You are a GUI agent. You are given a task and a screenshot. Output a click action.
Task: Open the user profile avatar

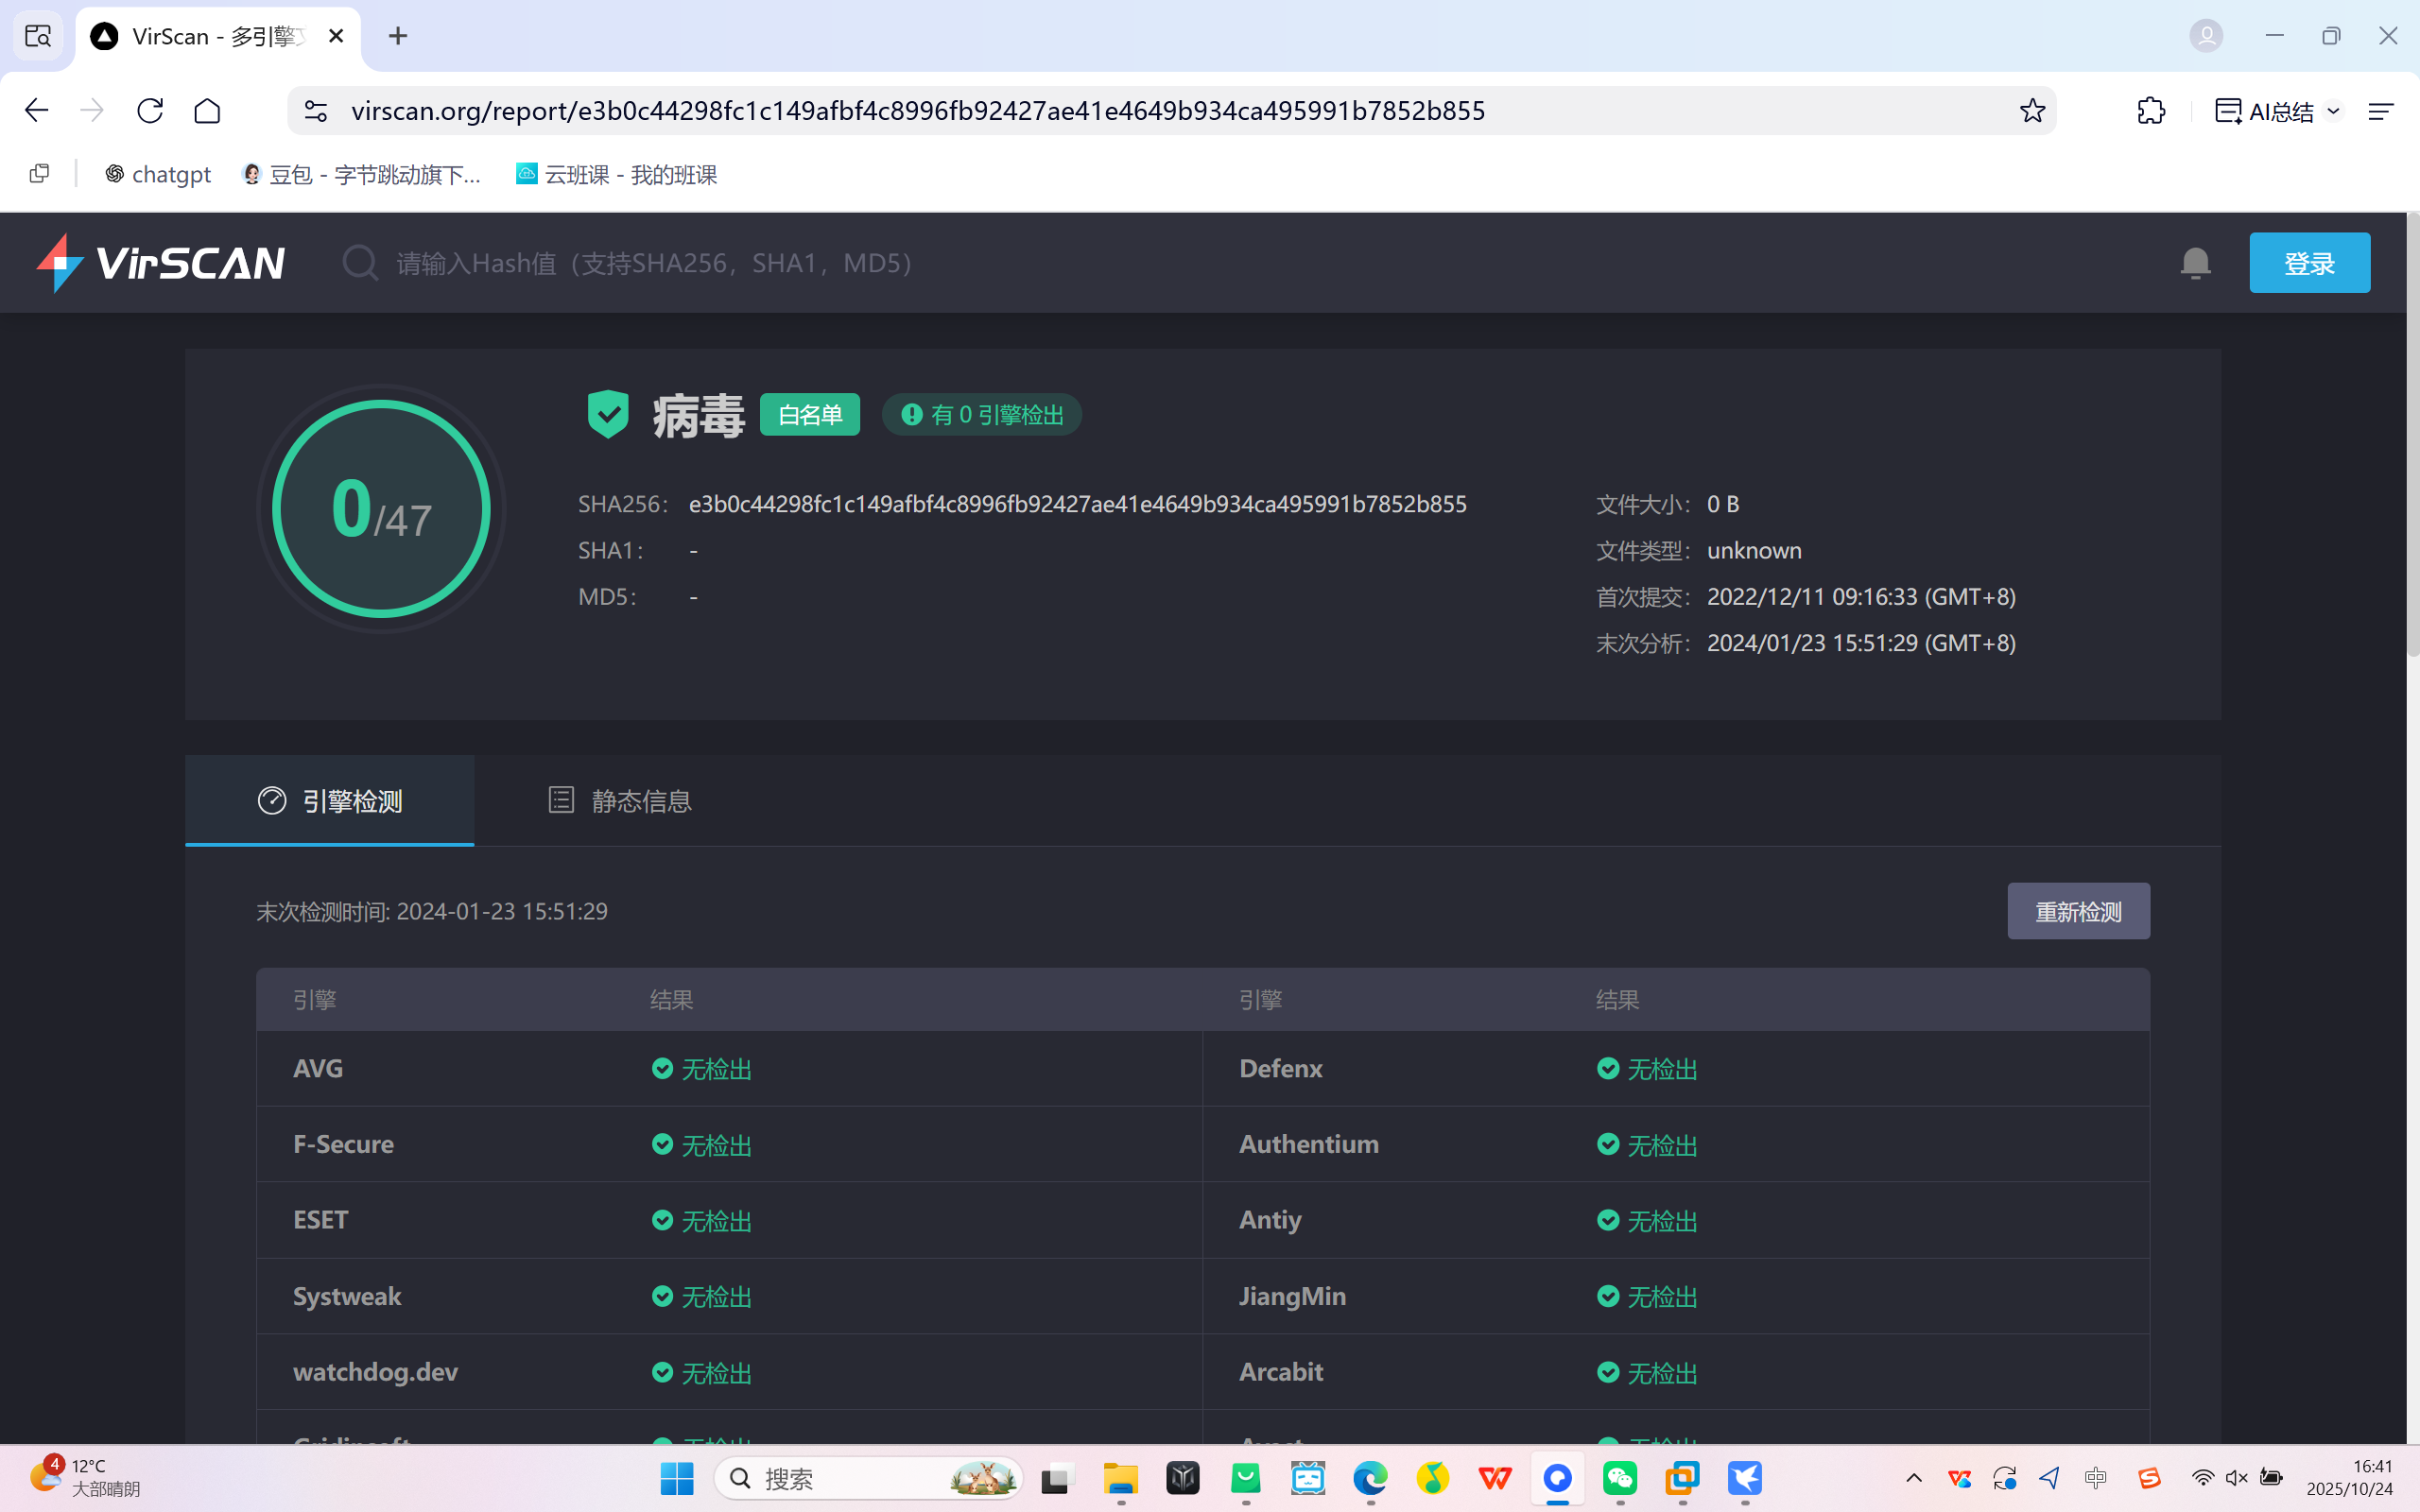pos(2205,36)
